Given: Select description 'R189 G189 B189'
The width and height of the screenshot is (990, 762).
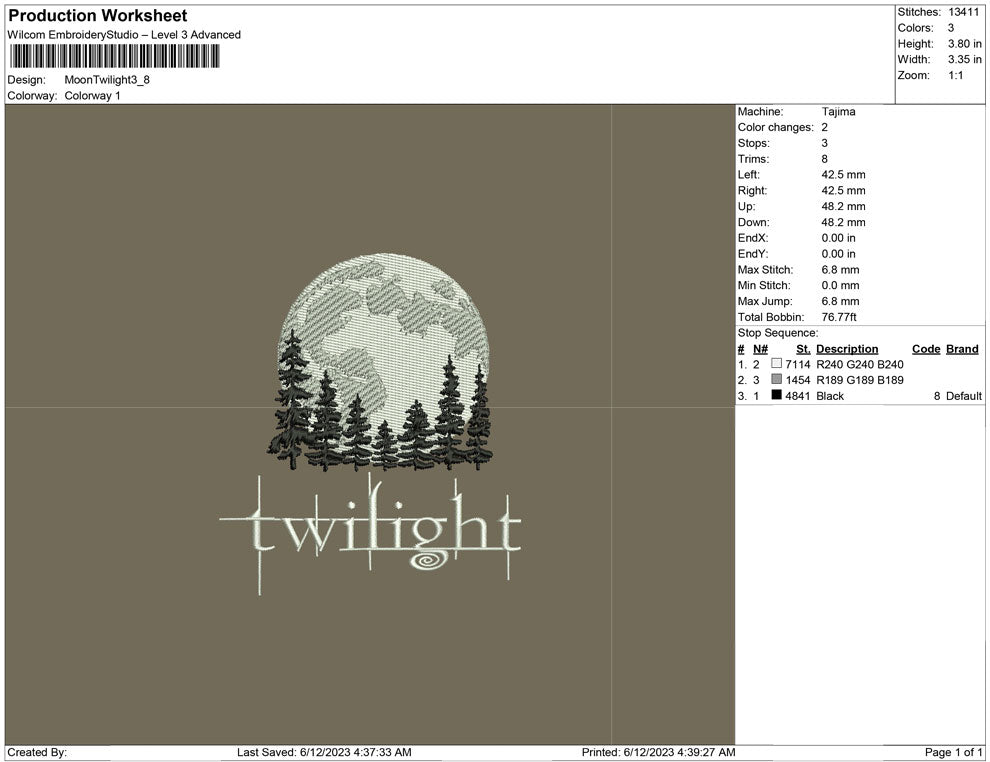Looking at the screenshot, I should click(859, 380).
